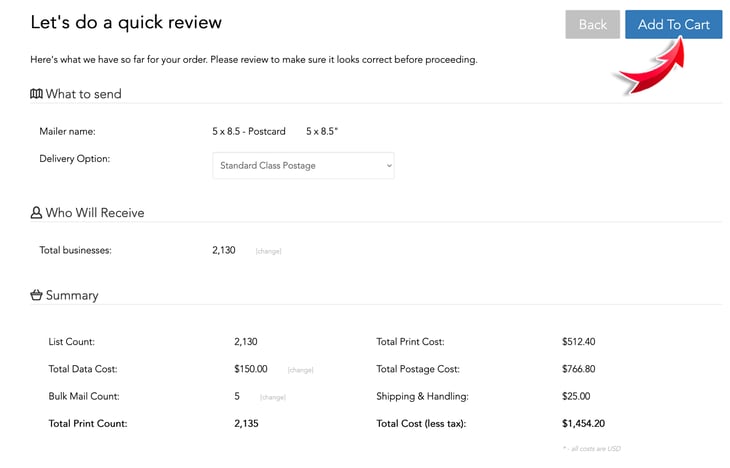The width and height of the screenshot is (730, 468).
Task: Click the all costs are USD footnote
Action: 591,449
